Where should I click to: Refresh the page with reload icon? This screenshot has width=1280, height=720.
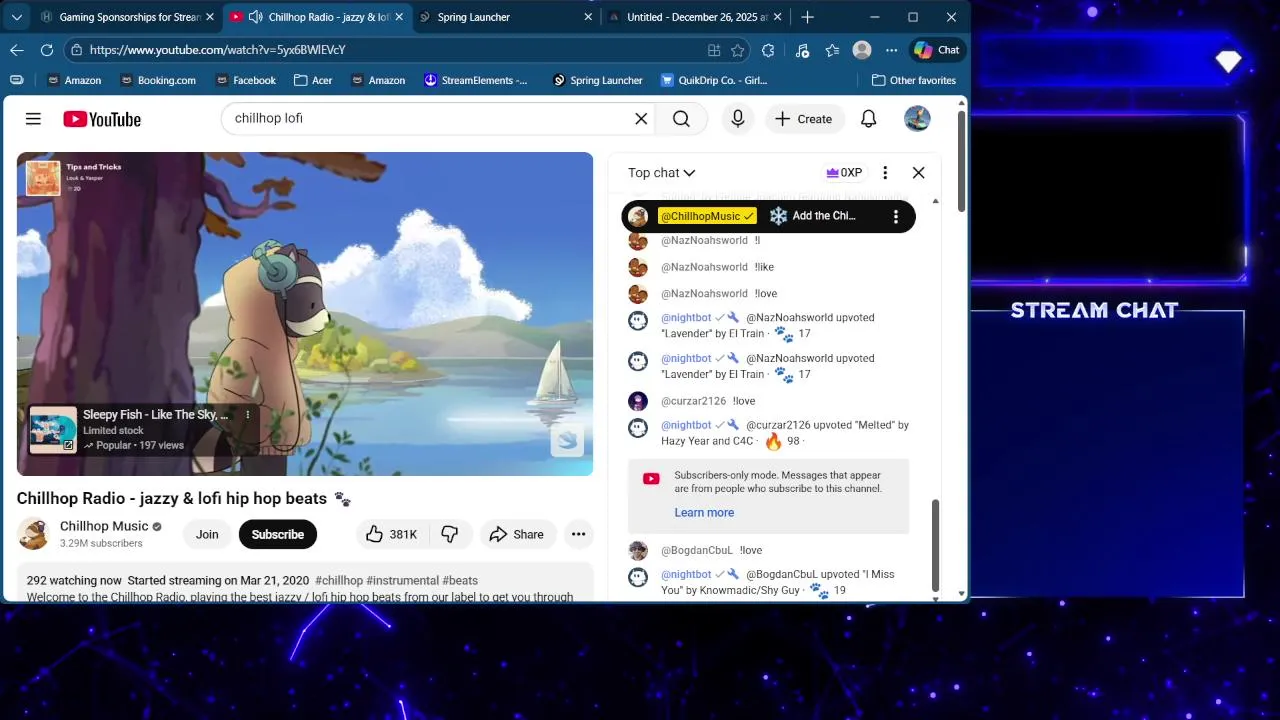coord(47,50)
